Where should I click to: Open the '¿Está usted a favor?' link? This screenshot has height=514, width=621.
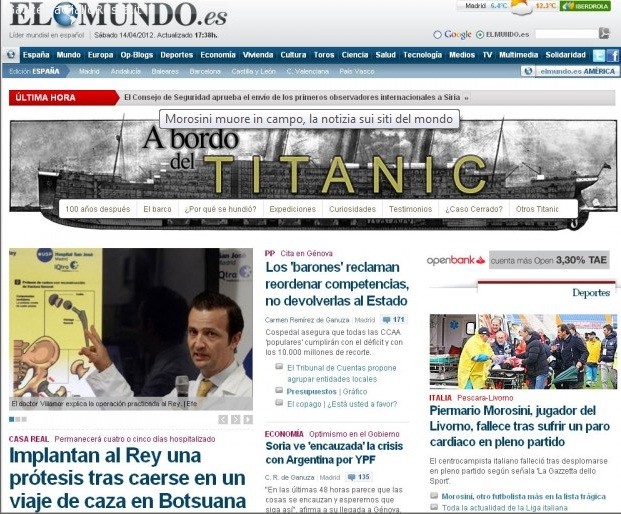362,404
